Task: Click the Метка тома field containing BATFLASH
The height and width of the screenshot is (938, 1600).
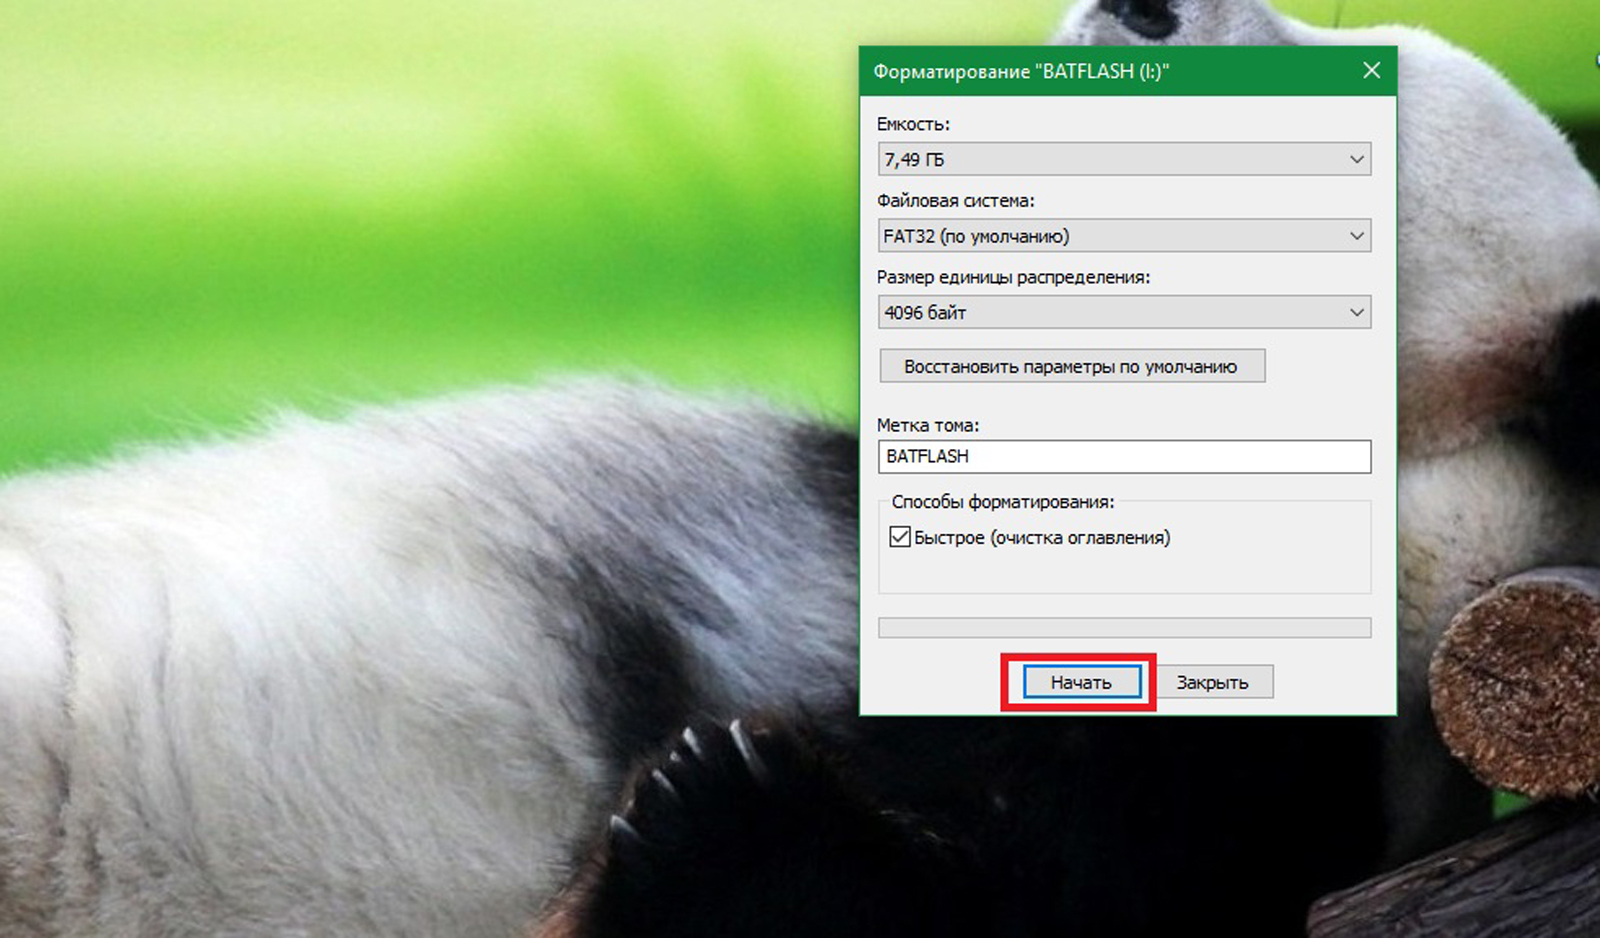Action: 1124,456
